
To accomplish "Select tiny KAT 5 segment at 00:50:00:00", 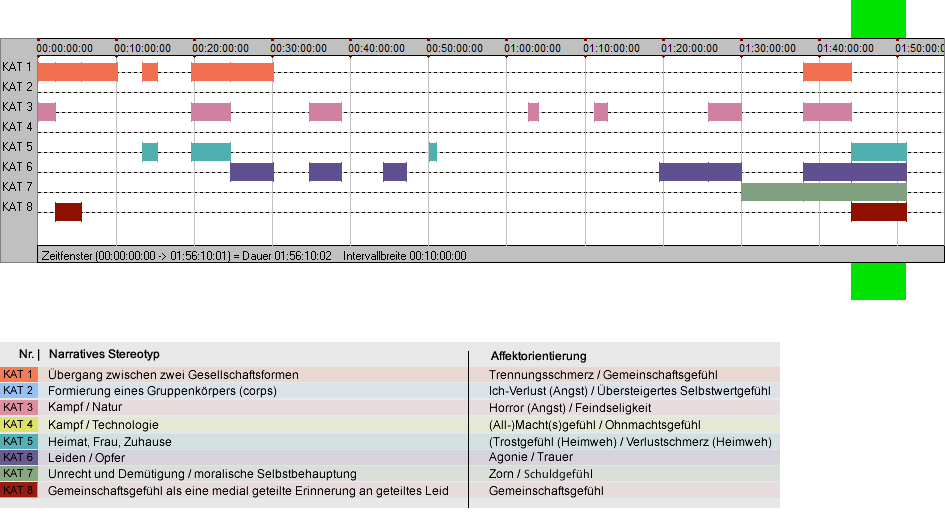I will click(x=433, y=152).
